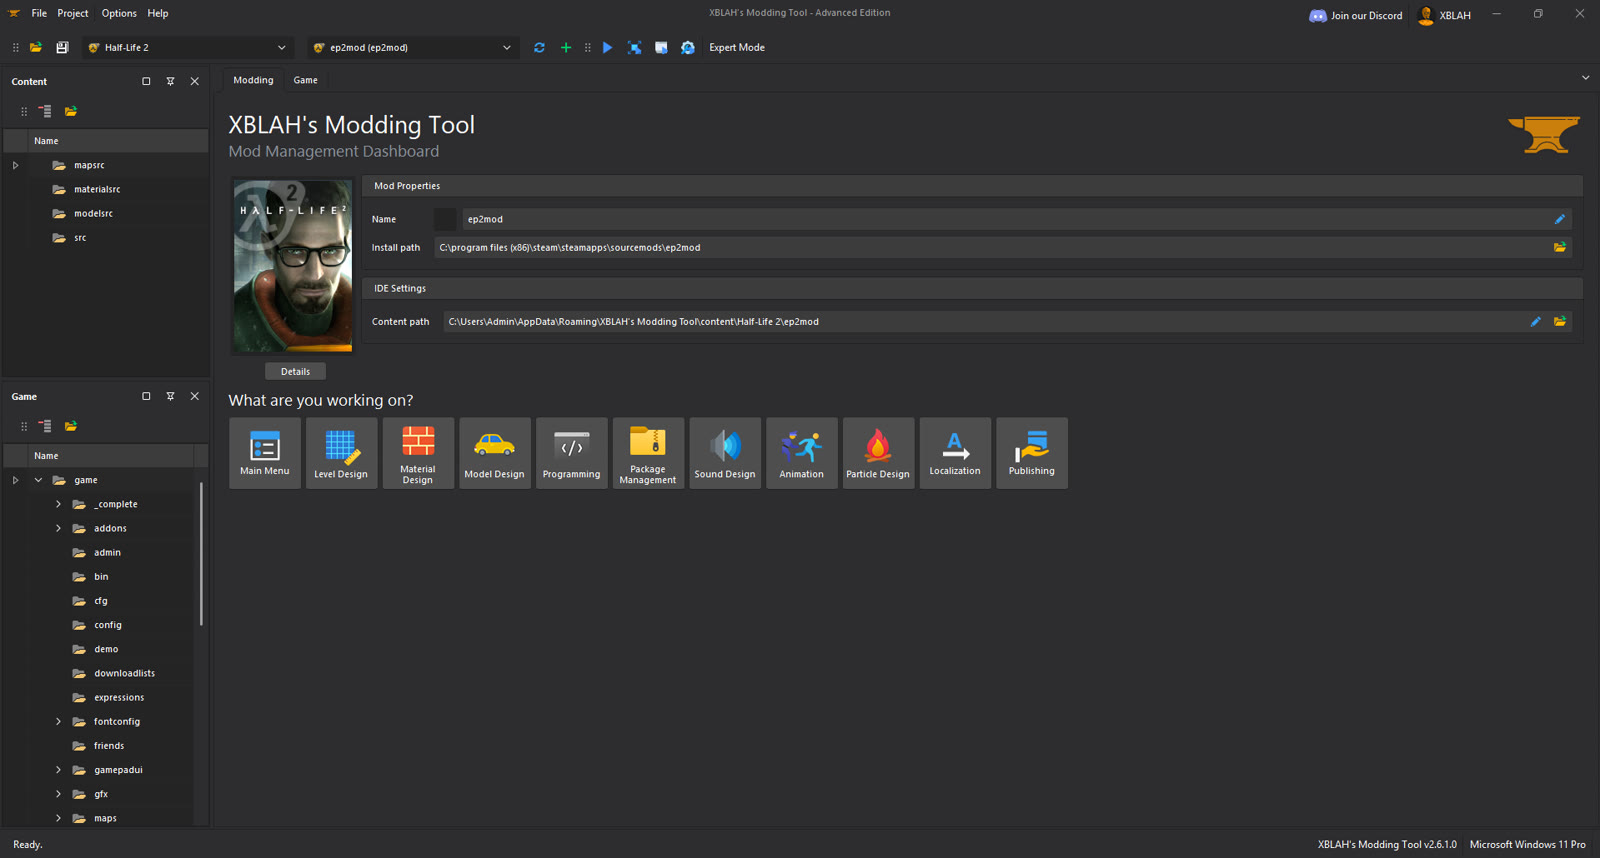1600x858 pixels.
Task: Select the materialsrc folder in Content
Action: click(x=97, y=189)
